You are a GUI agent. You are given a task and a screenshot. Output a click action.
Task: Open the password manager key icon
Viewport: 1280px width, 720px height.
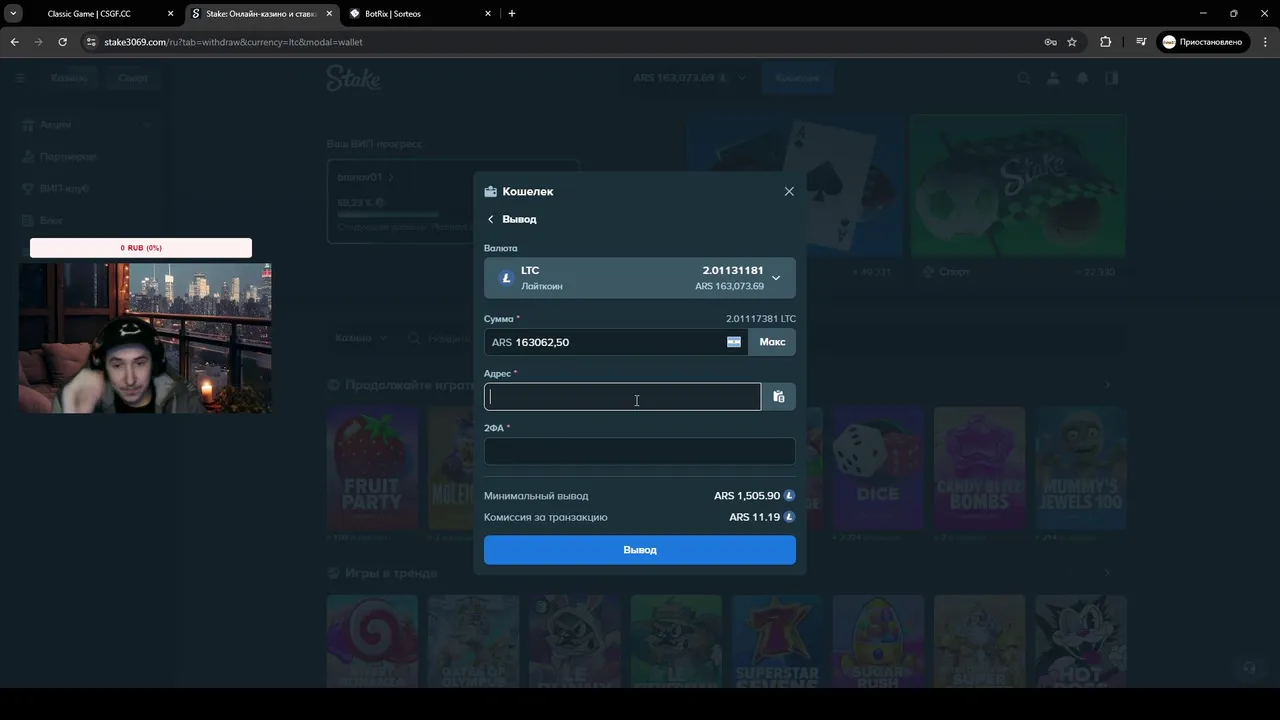pos(1050,42)
